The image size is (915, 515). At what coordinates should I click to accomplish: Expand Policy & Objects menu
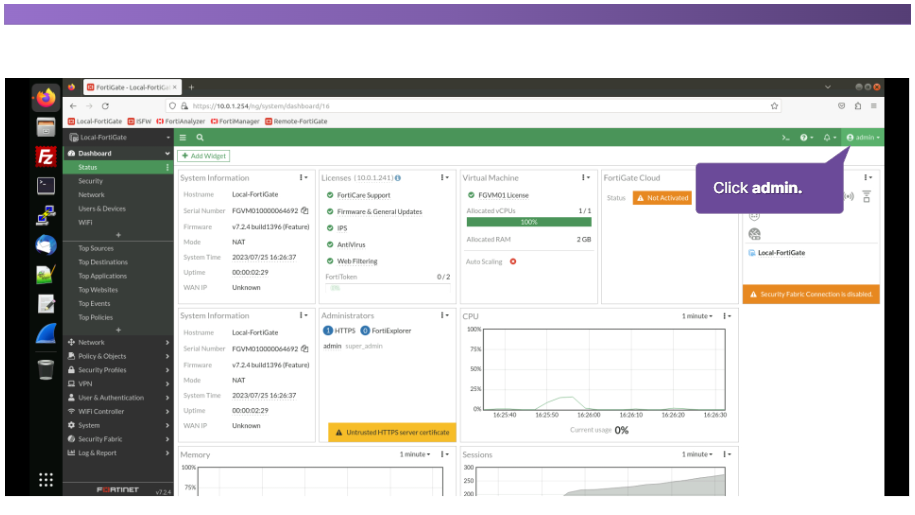[118, 356]
